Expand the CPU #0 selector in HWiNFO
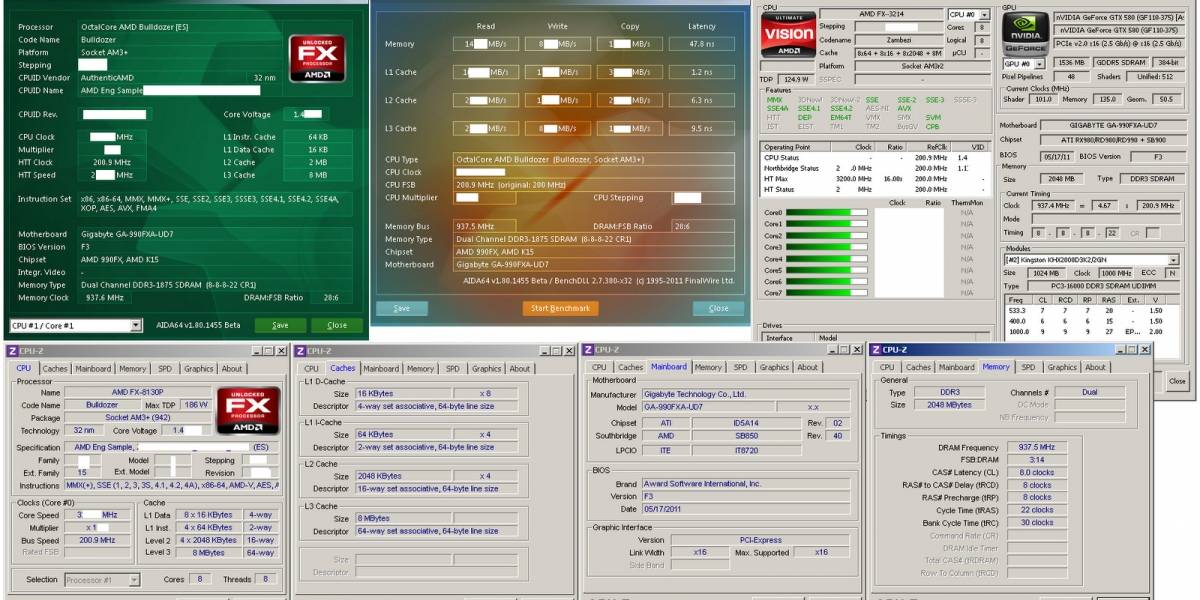Screen dimensions: 1200x600 coord(968,14)
